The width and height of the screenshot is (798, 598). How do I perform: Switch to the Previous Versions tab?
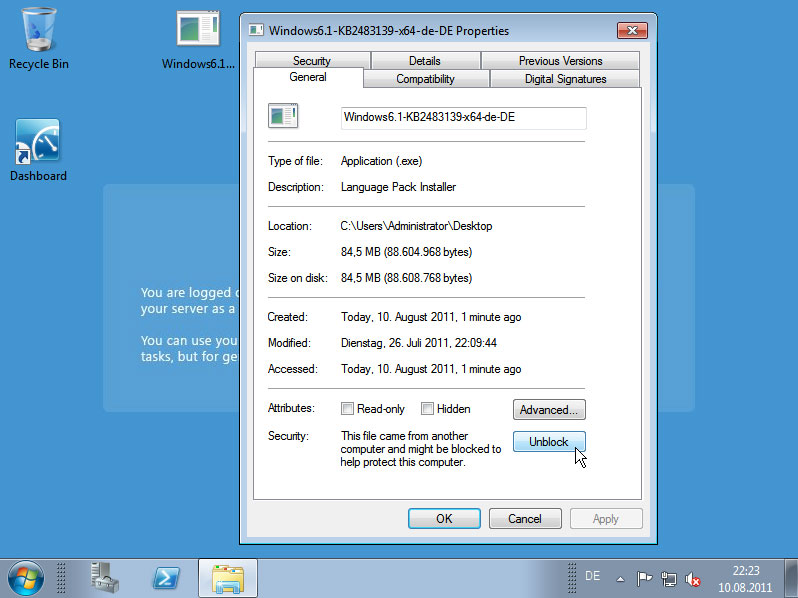coord(560,61)
